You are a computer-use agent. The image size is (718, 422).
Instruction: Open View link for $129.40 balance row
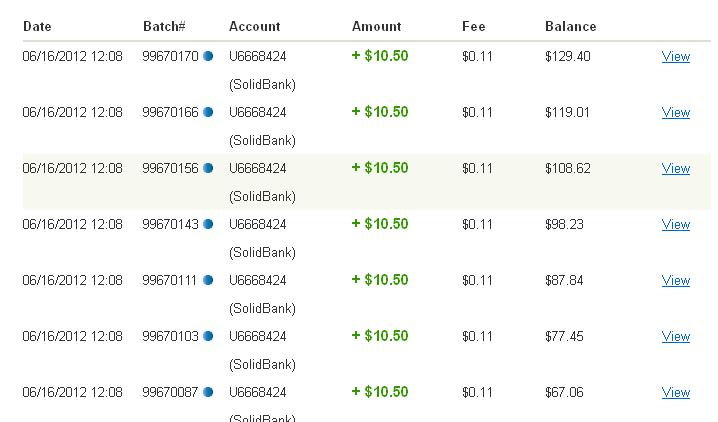pos(676,57)
